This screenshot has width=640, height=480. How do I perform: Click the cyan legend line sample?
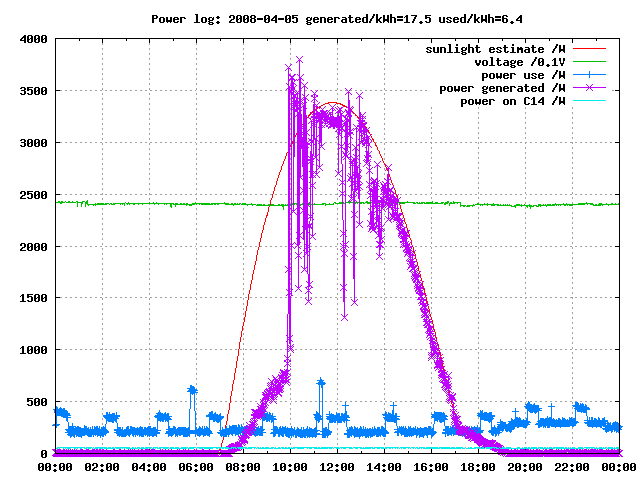click(589, 100)
